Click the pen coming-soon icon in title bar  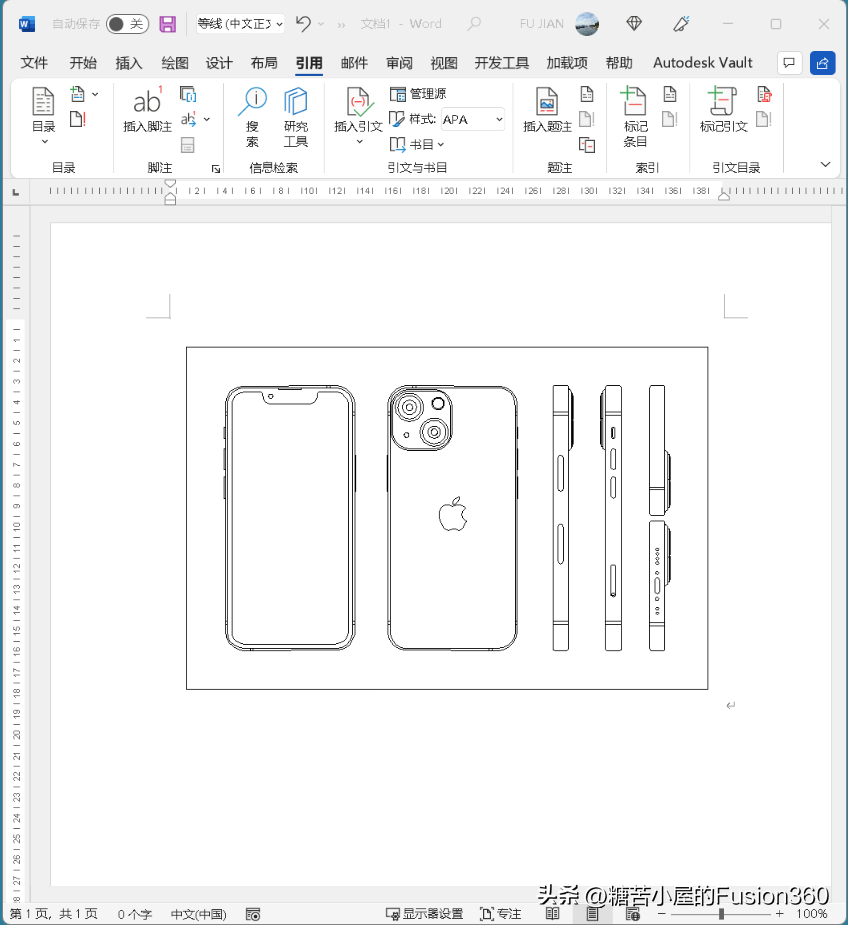[681, 24]
